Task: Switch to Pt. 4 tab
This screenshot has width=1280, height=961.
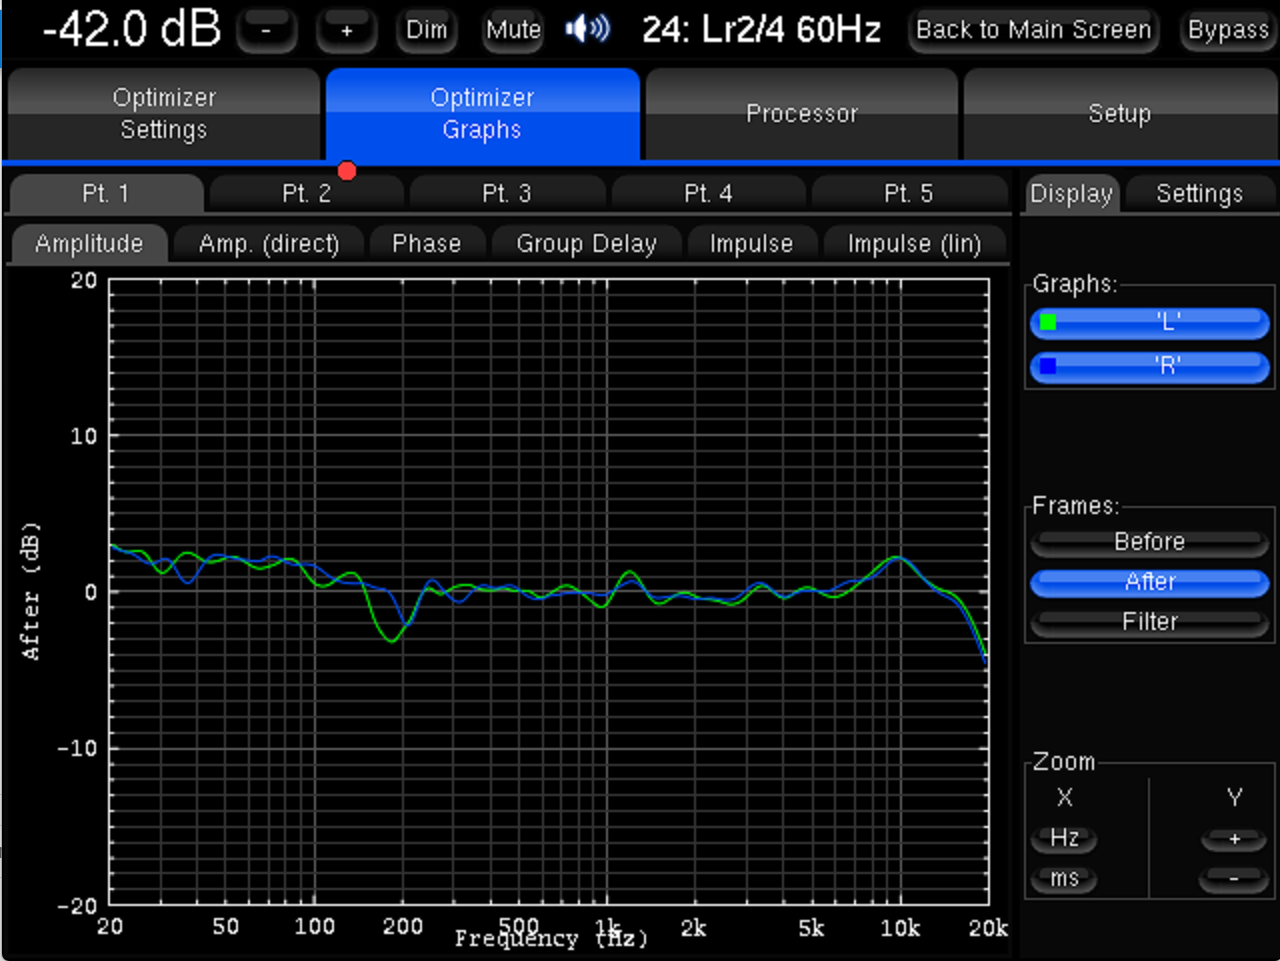Action: point(708,194)
